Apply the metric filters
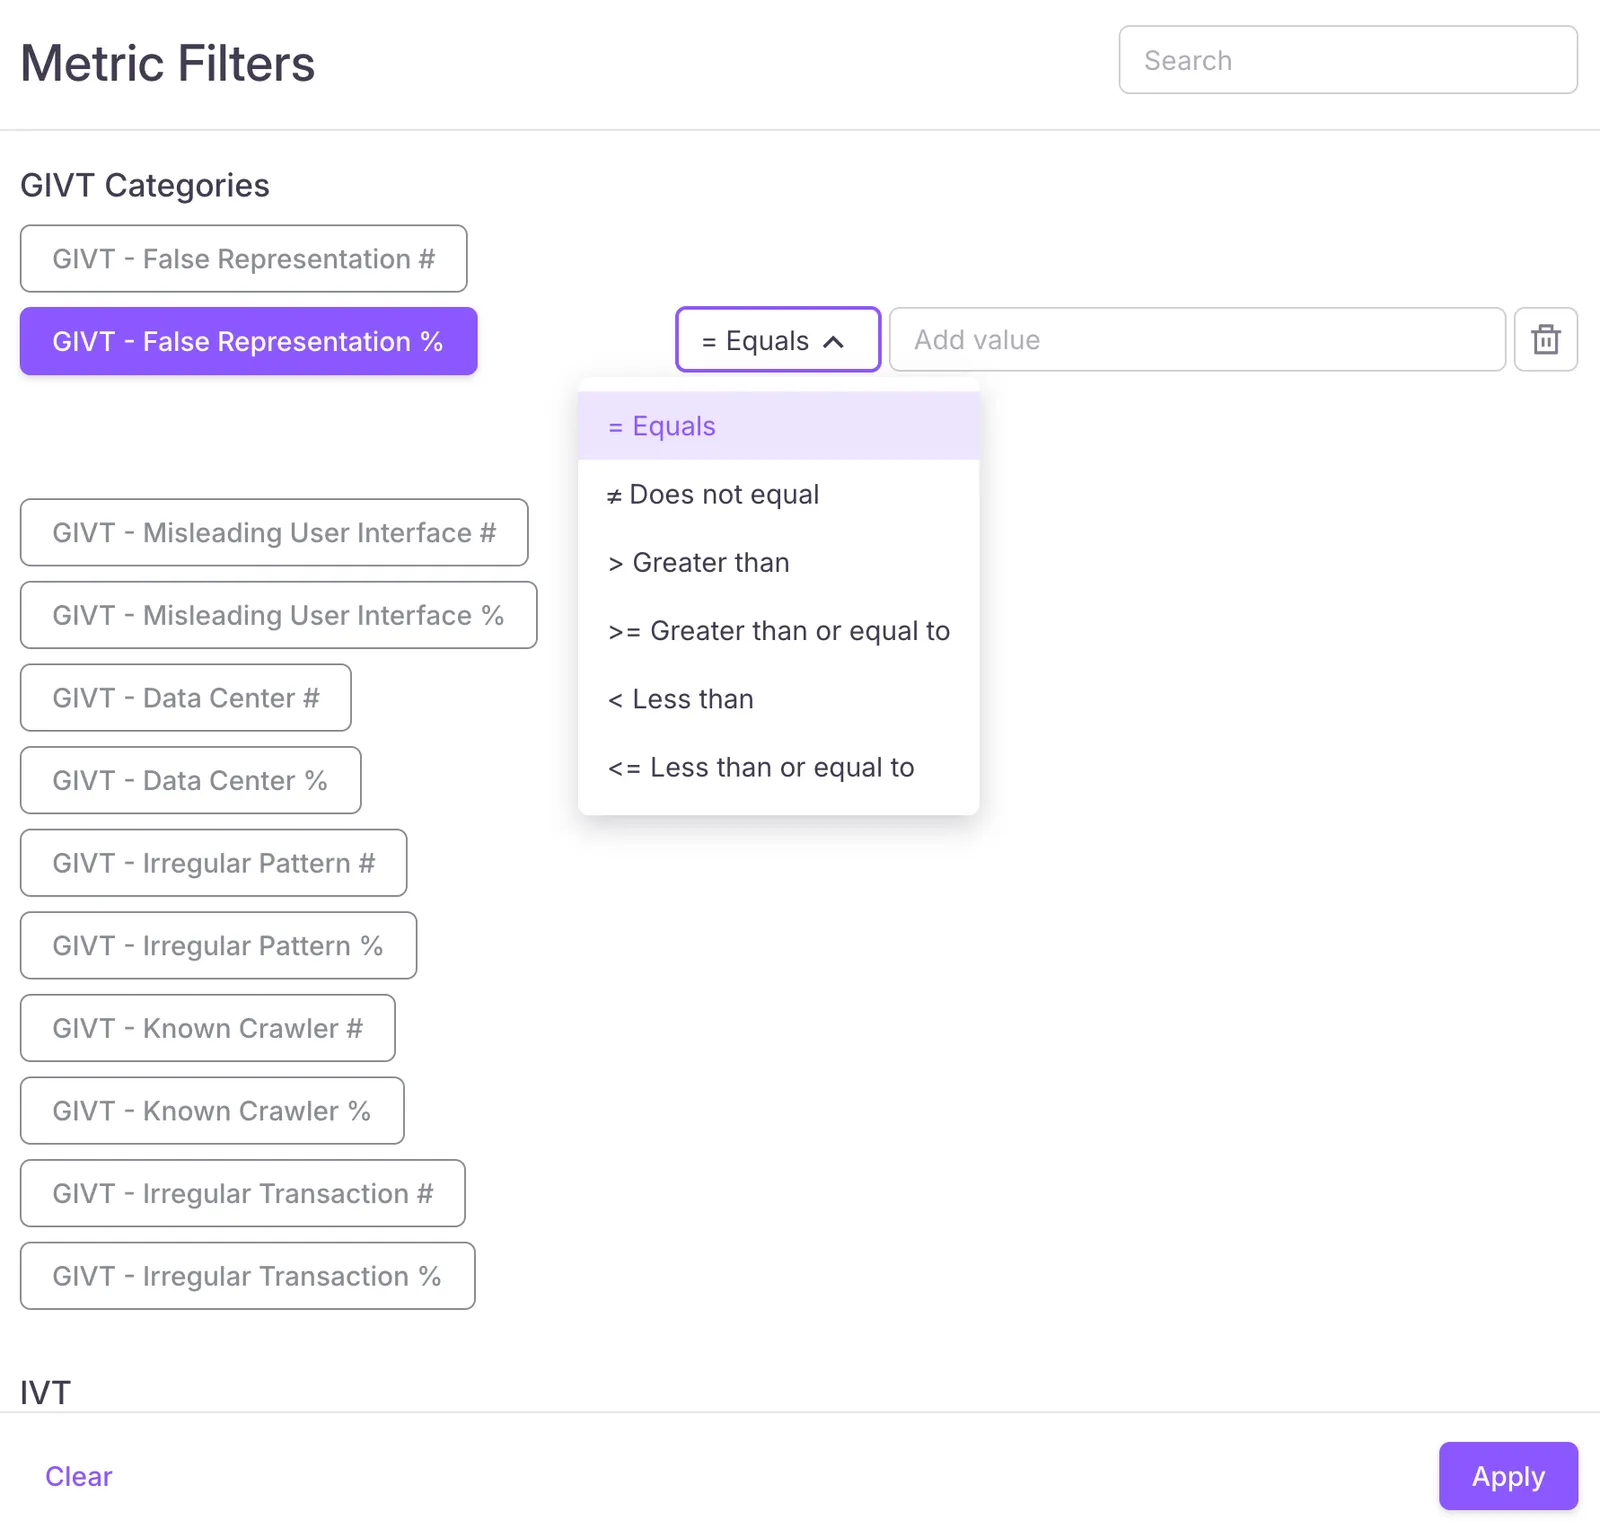 tap(1508, 1476)
